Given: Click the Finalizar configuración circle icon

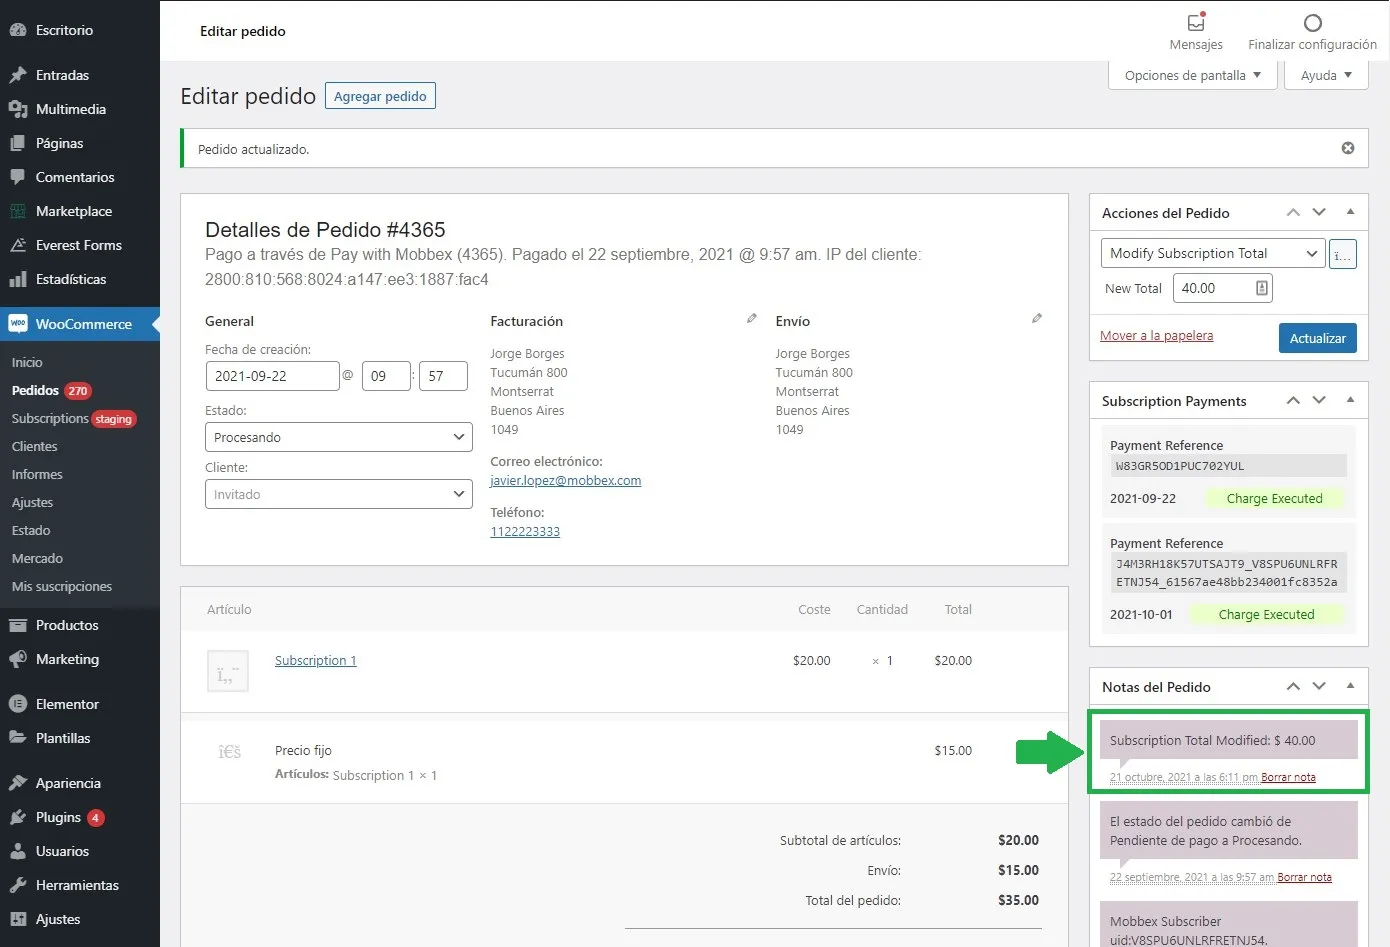Looking at the screenshot, I should (1313, 22).
